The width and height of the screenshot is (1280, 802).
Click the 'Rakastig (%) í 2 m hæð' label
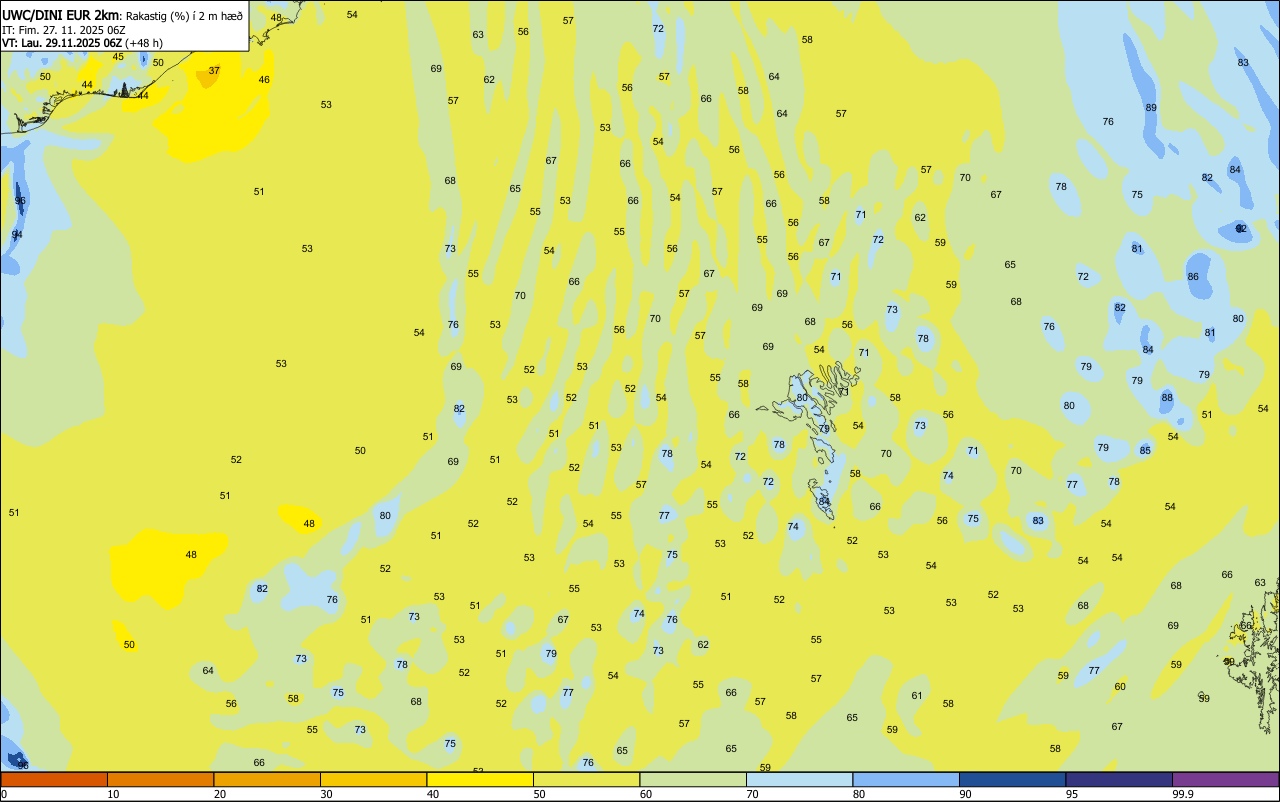click(183, 15)
